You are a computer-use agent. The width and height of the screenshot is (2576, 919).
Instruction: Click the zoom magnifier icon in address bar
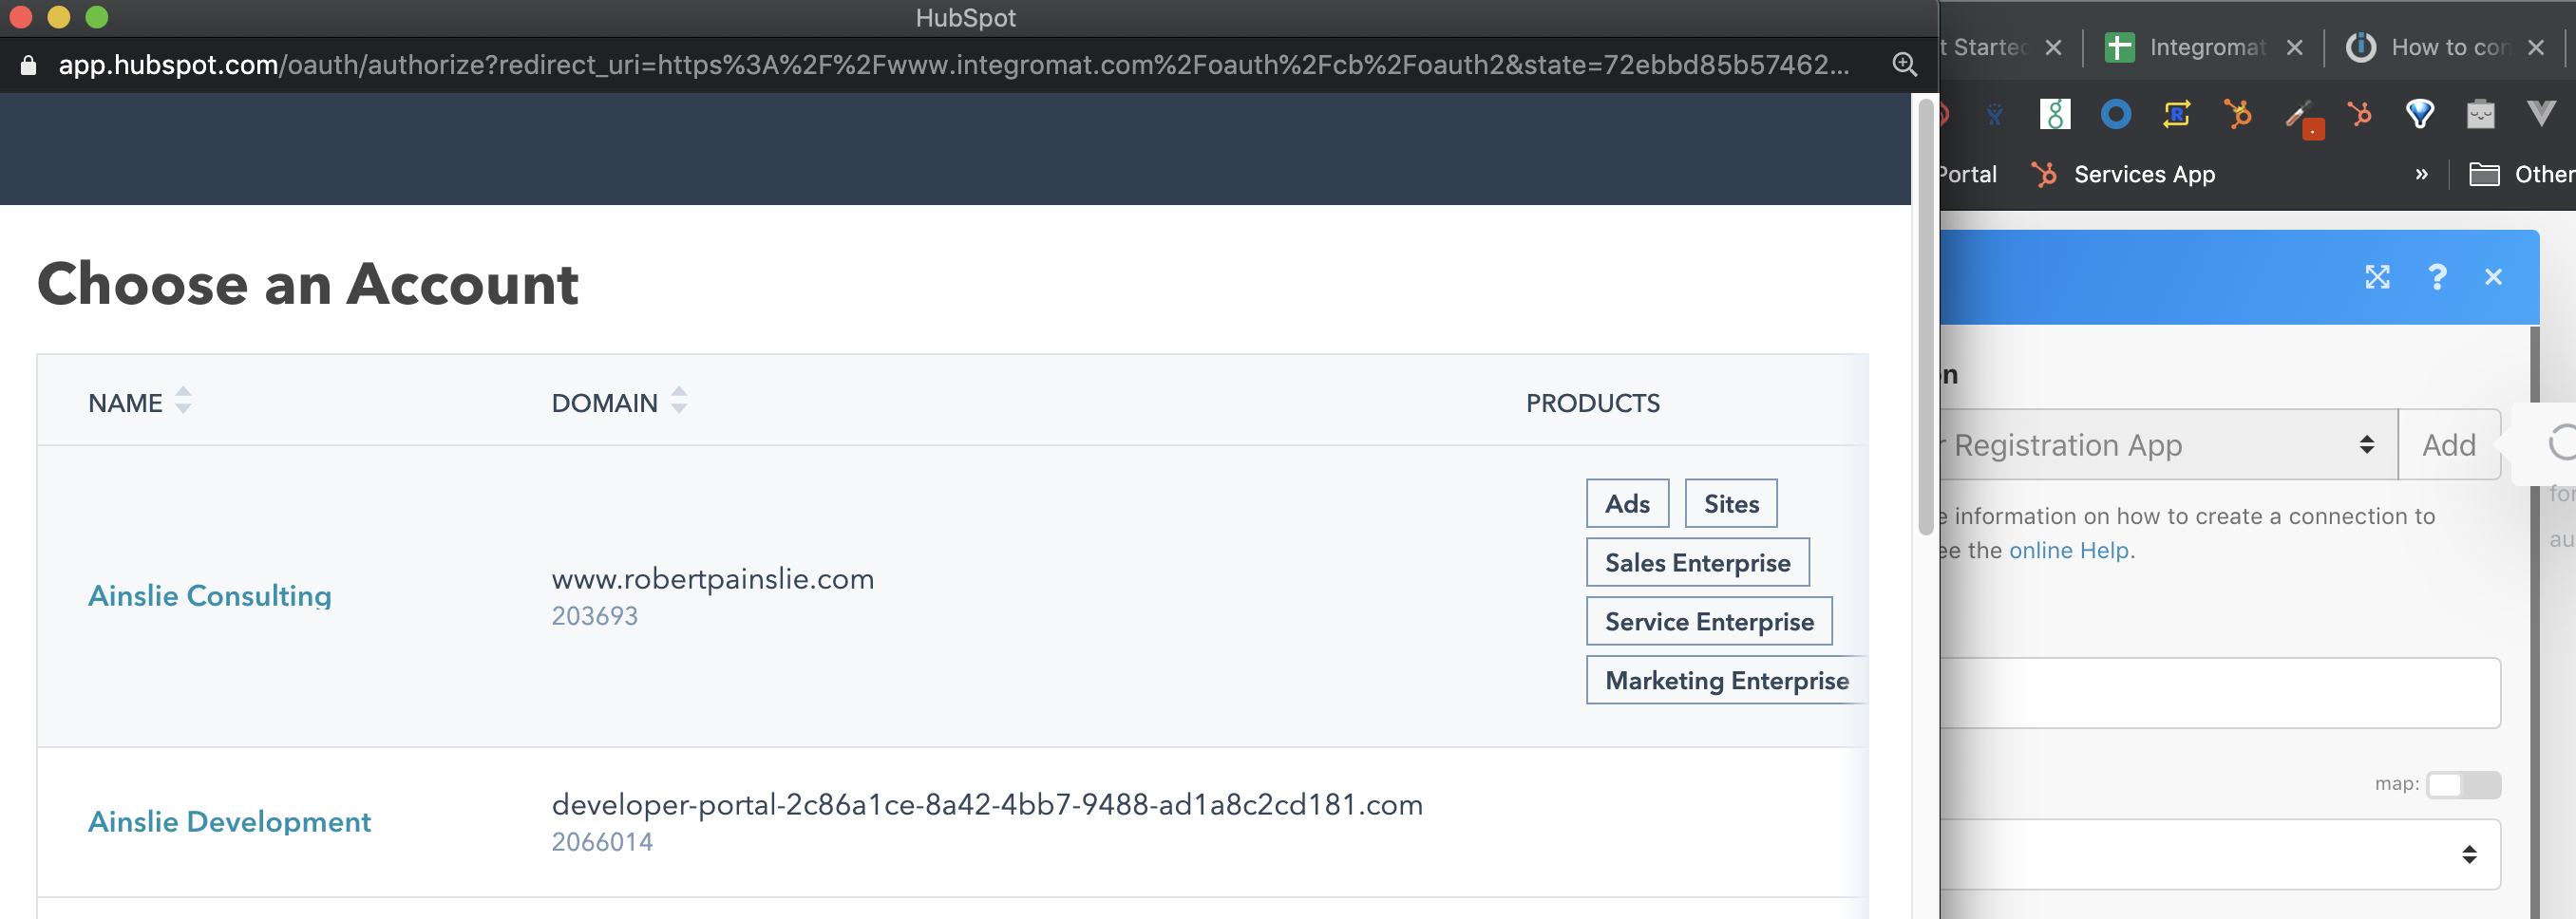coord(1904,65)
